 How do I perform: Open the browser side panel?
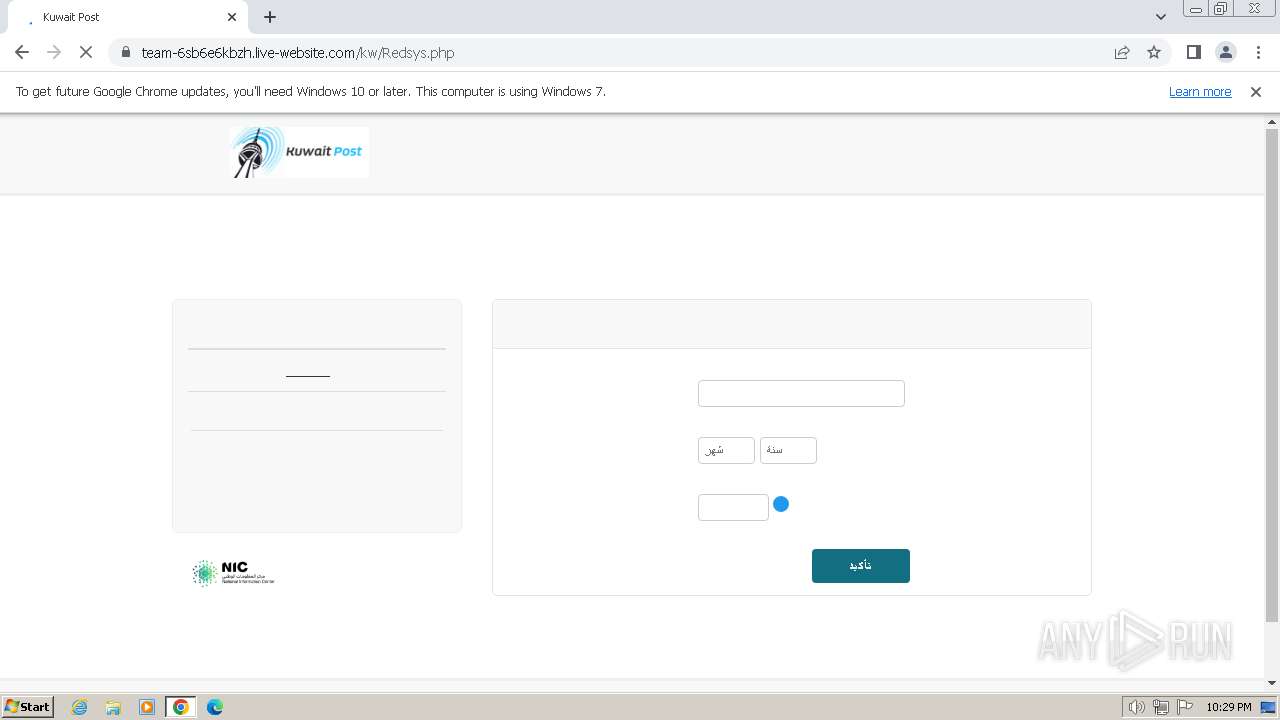click(1193, 52)
